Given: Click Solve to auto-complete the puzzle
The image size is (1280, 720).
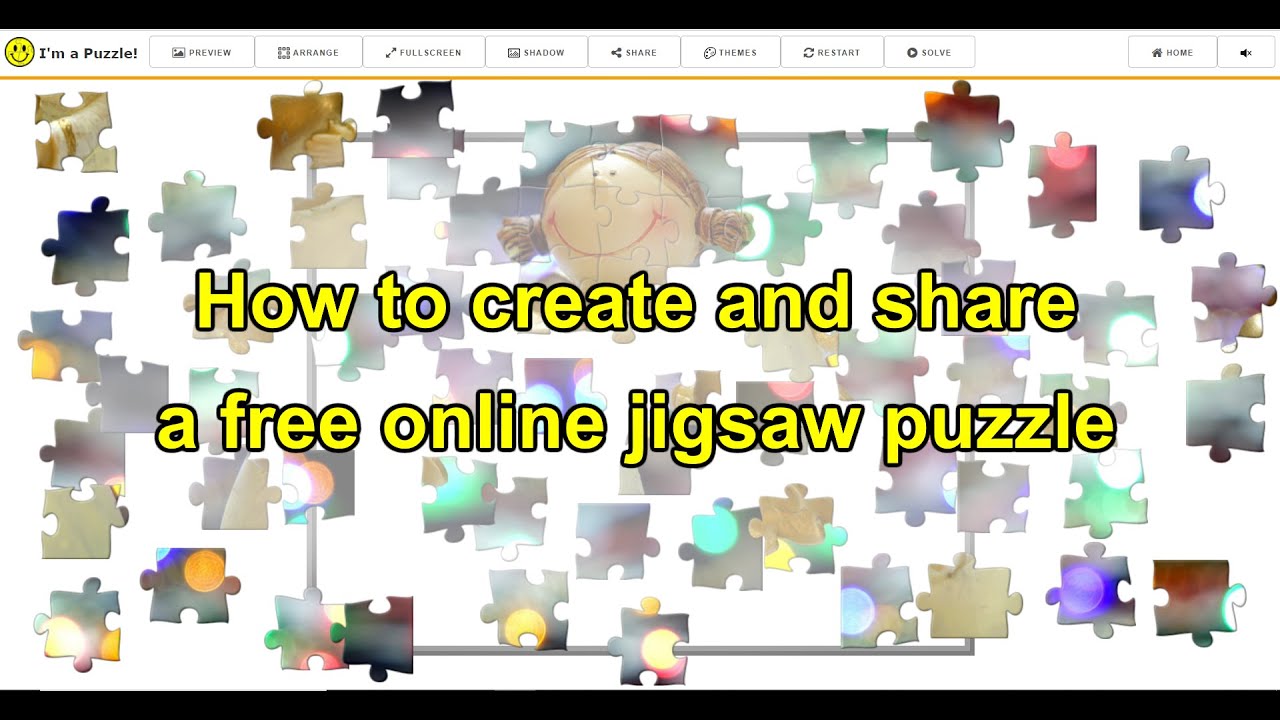Looking at the screenshot, I should pos(929,52).
